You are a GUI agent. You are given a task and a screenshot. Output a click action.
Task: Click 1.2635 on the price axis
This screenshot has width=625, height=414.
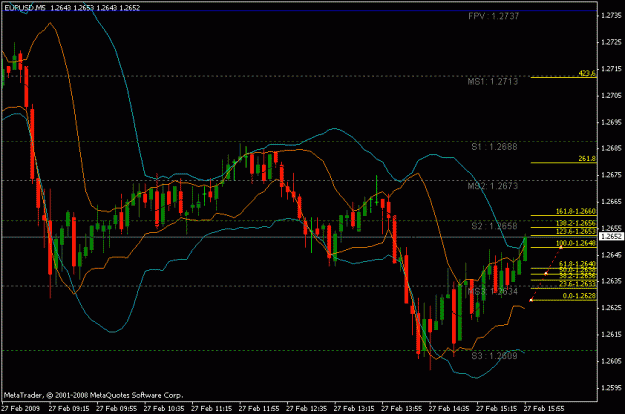(x=611, y=281)
